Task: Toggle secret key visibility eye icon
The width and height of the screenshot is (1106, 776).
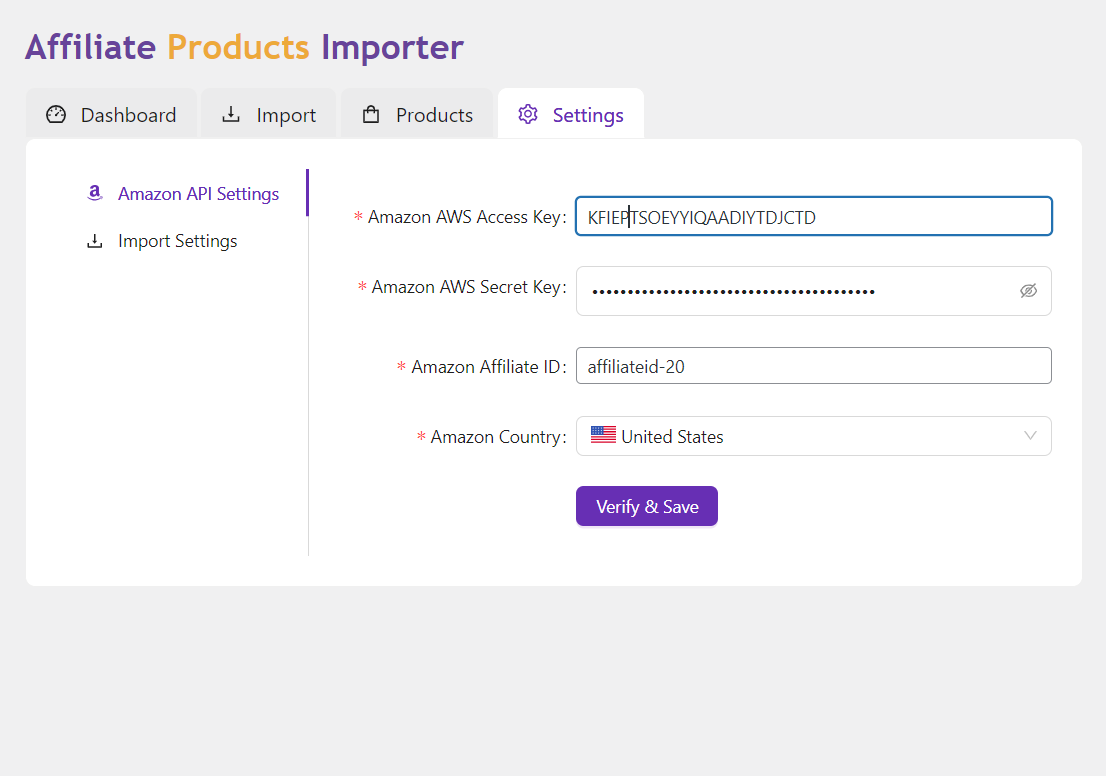Action: [1028, 291]
